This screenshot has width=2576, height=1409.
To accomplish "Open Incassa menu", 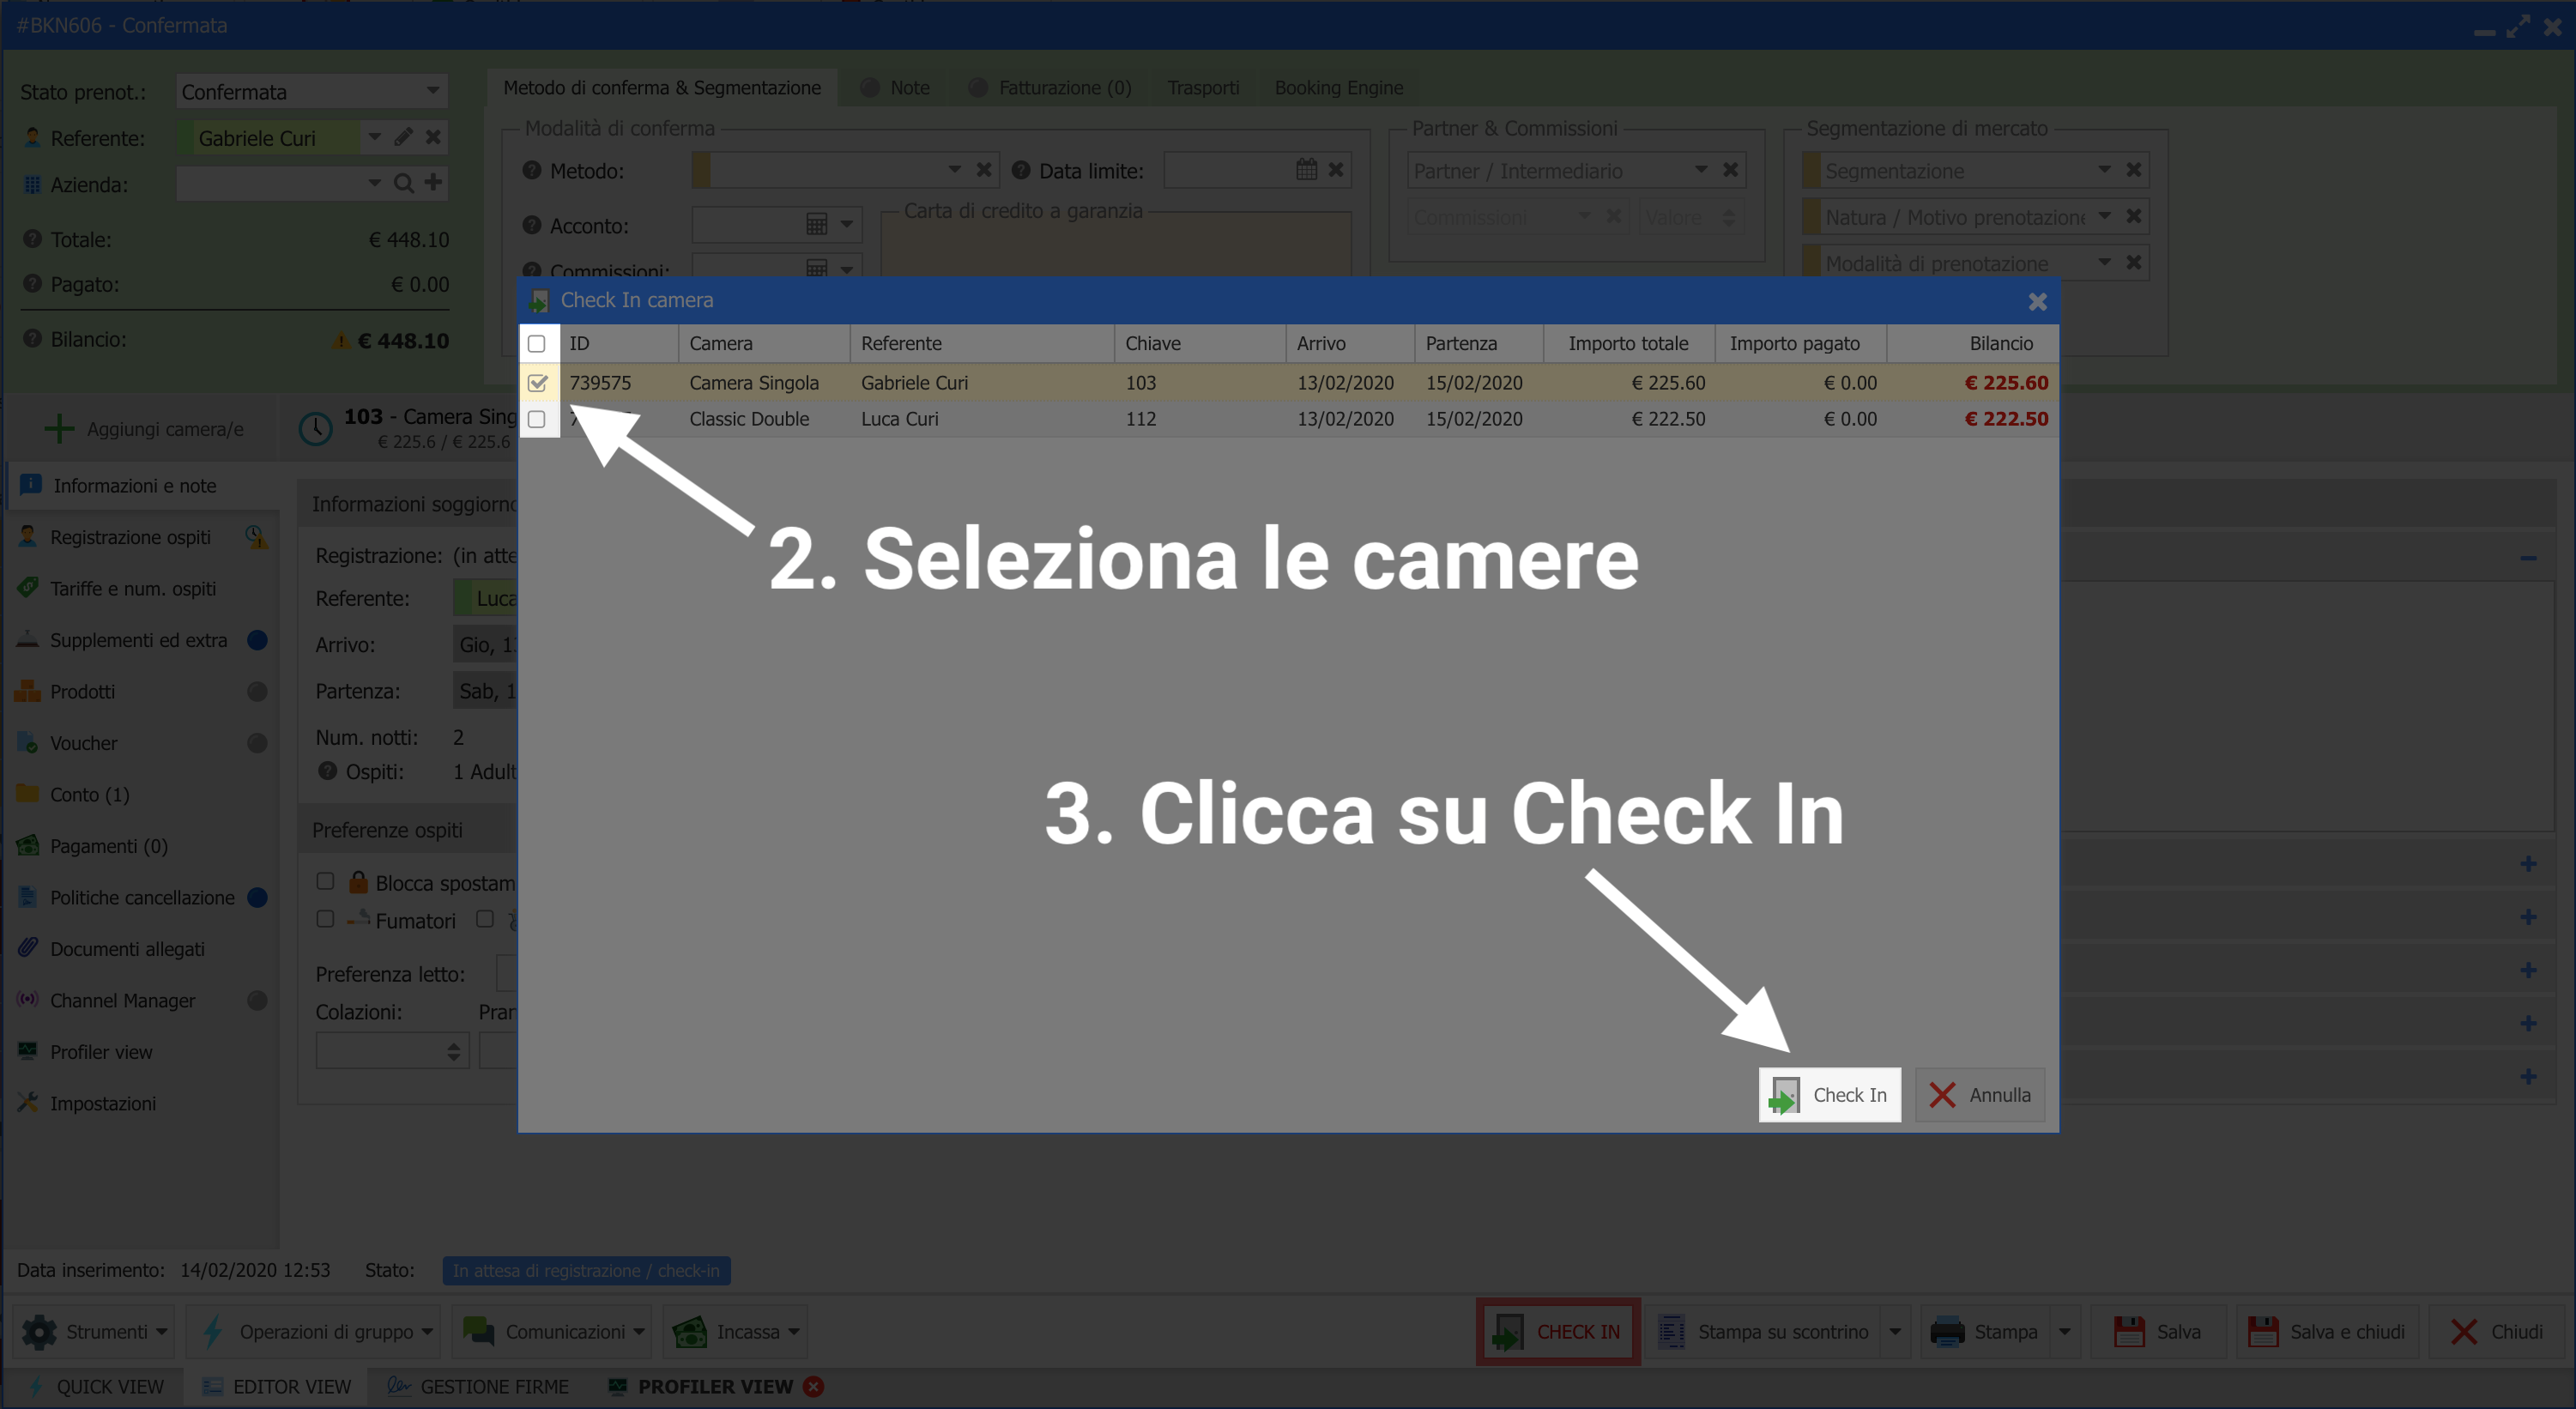I will pos(735,1331).
